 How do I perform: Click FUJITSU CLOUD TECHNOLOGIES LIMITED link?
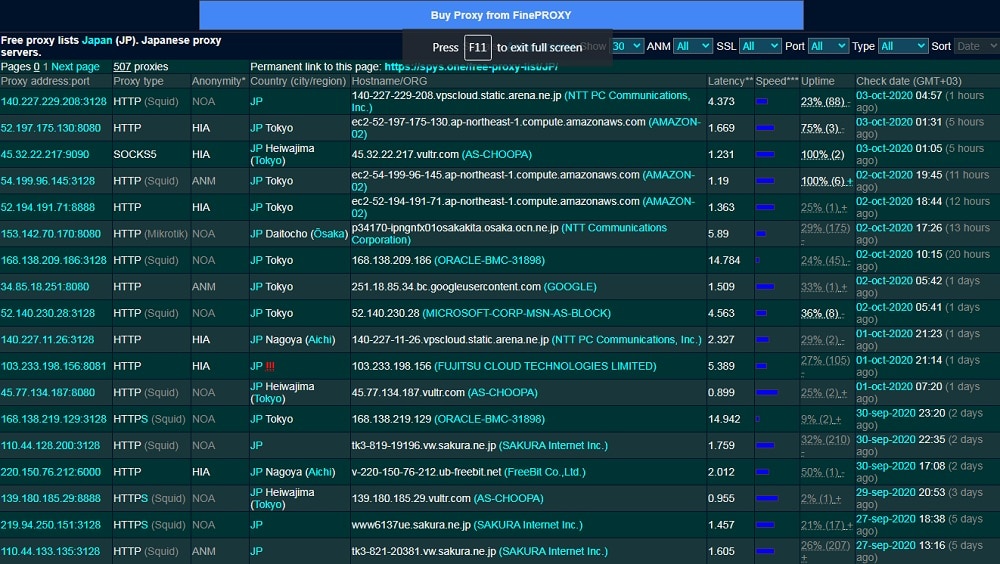point(545,366)
